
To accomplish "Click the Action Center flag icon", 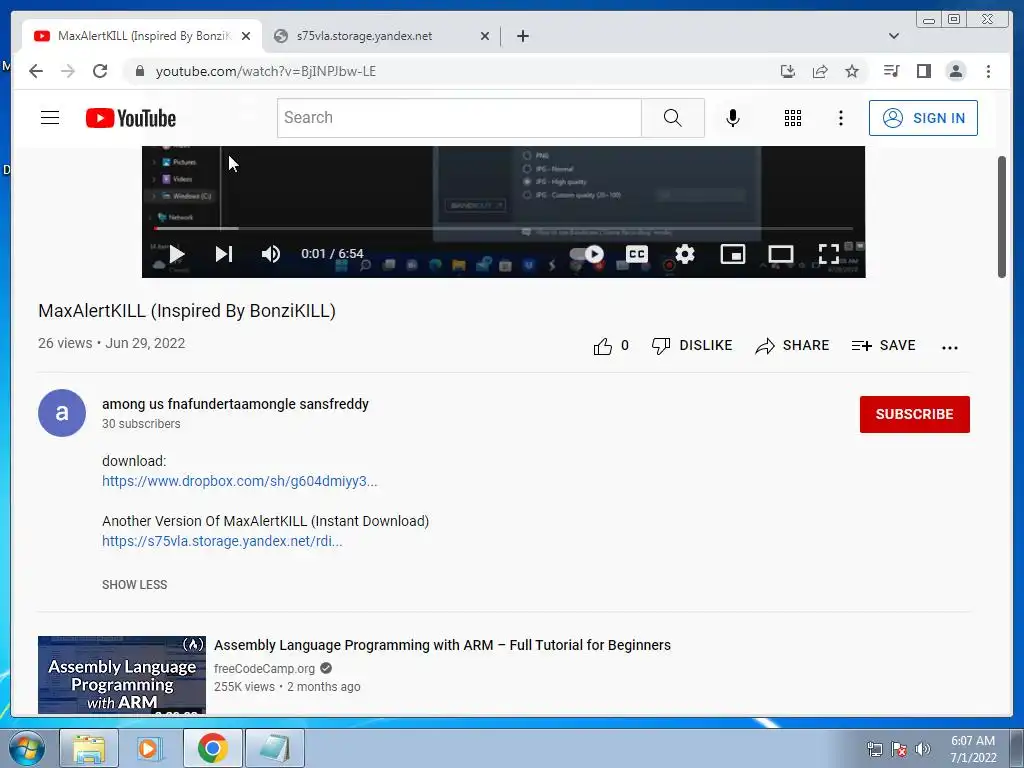I will (x=899, y=749).
